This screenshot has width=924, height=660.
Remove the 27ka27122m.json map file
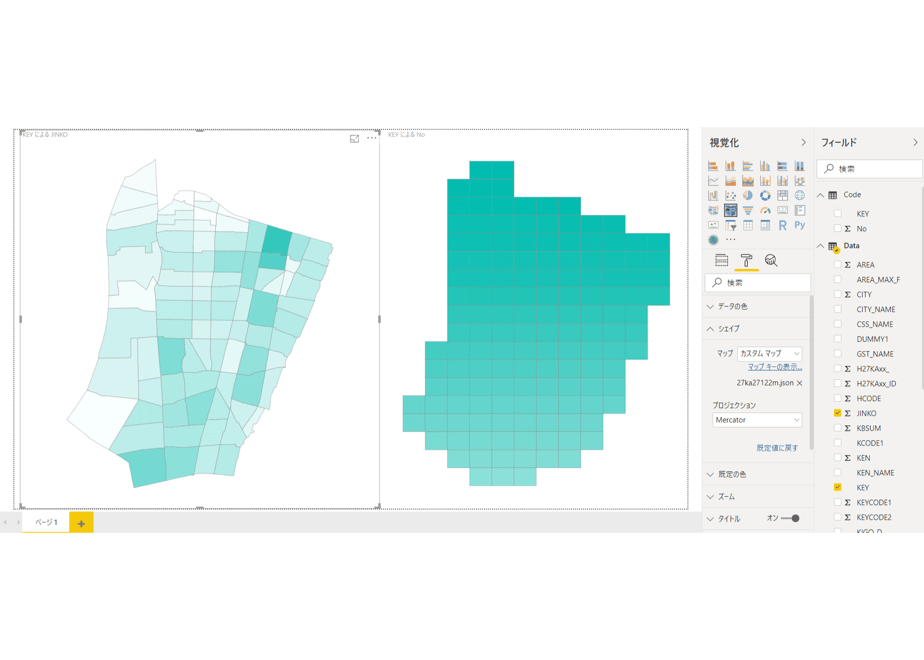click(x=800, y=383)
